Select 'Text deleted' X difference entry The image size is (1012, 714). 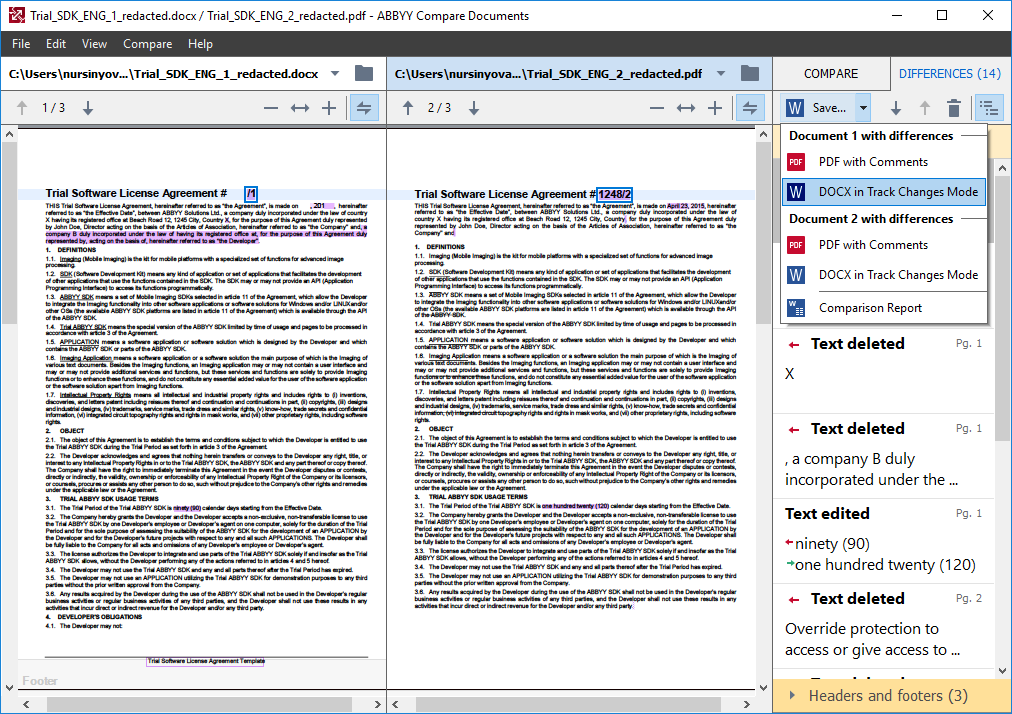coord(884,371)
